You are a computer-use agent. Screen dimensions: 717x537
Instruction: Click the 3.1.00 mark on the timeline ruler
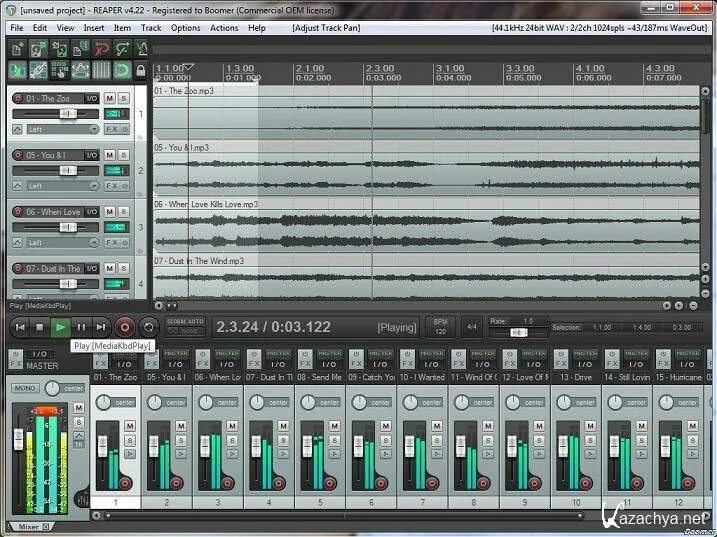coord(450,68)
